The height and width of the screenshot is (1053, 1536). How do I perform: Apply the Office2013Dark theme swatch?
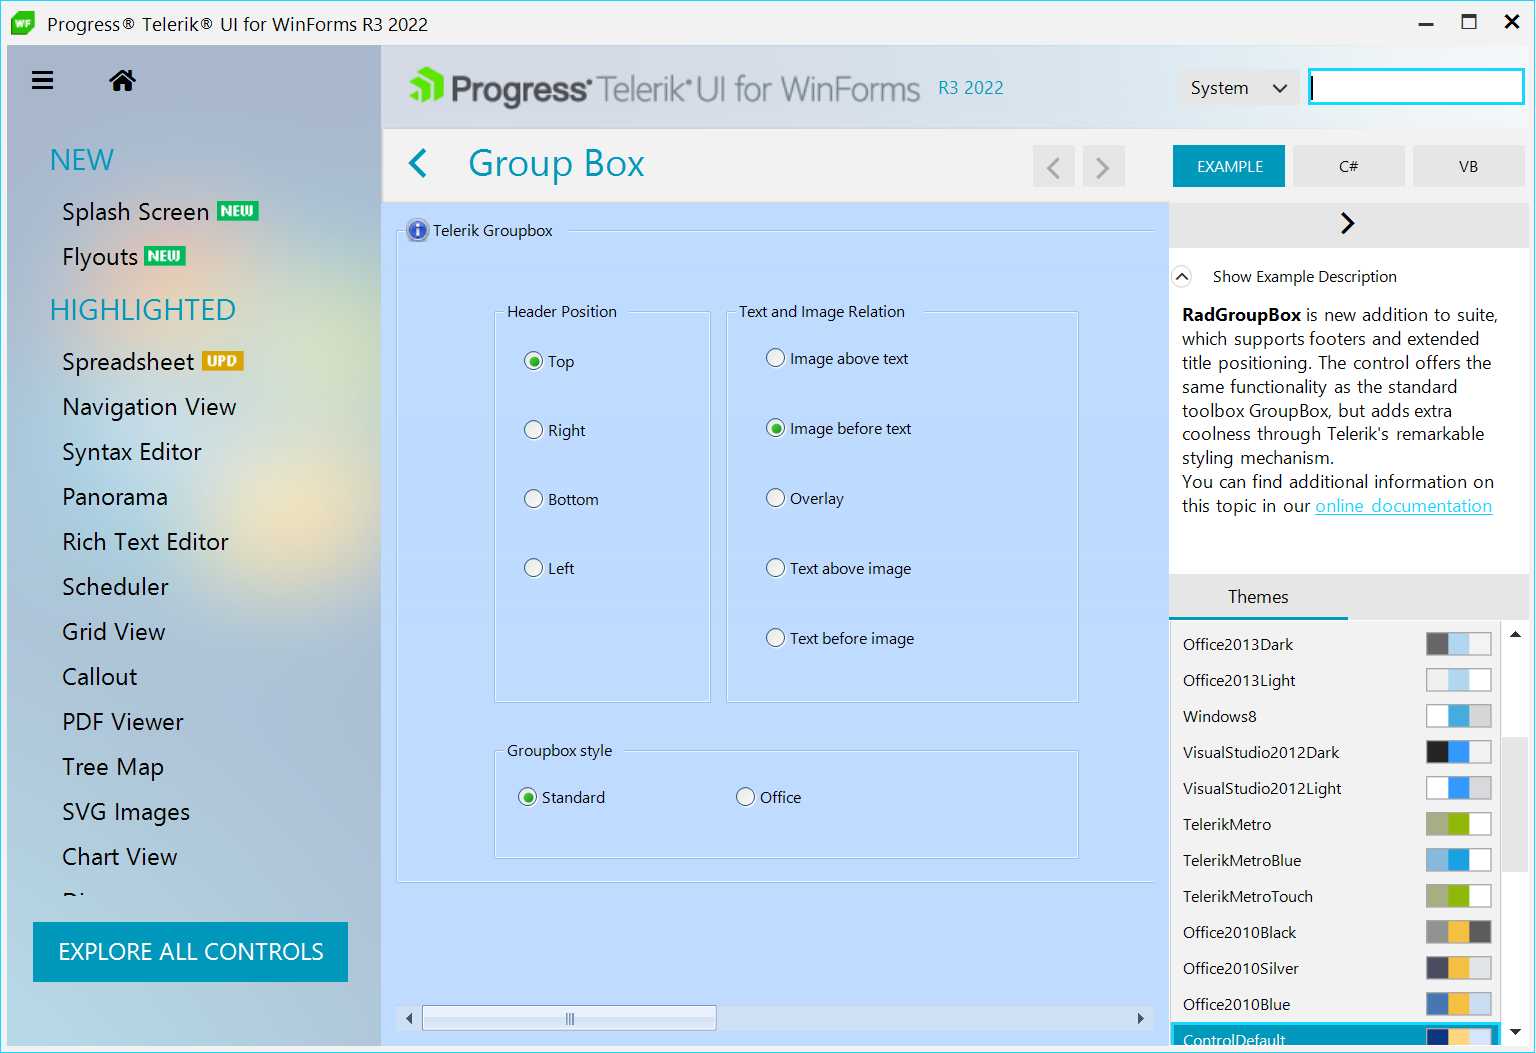(1458, 644)
